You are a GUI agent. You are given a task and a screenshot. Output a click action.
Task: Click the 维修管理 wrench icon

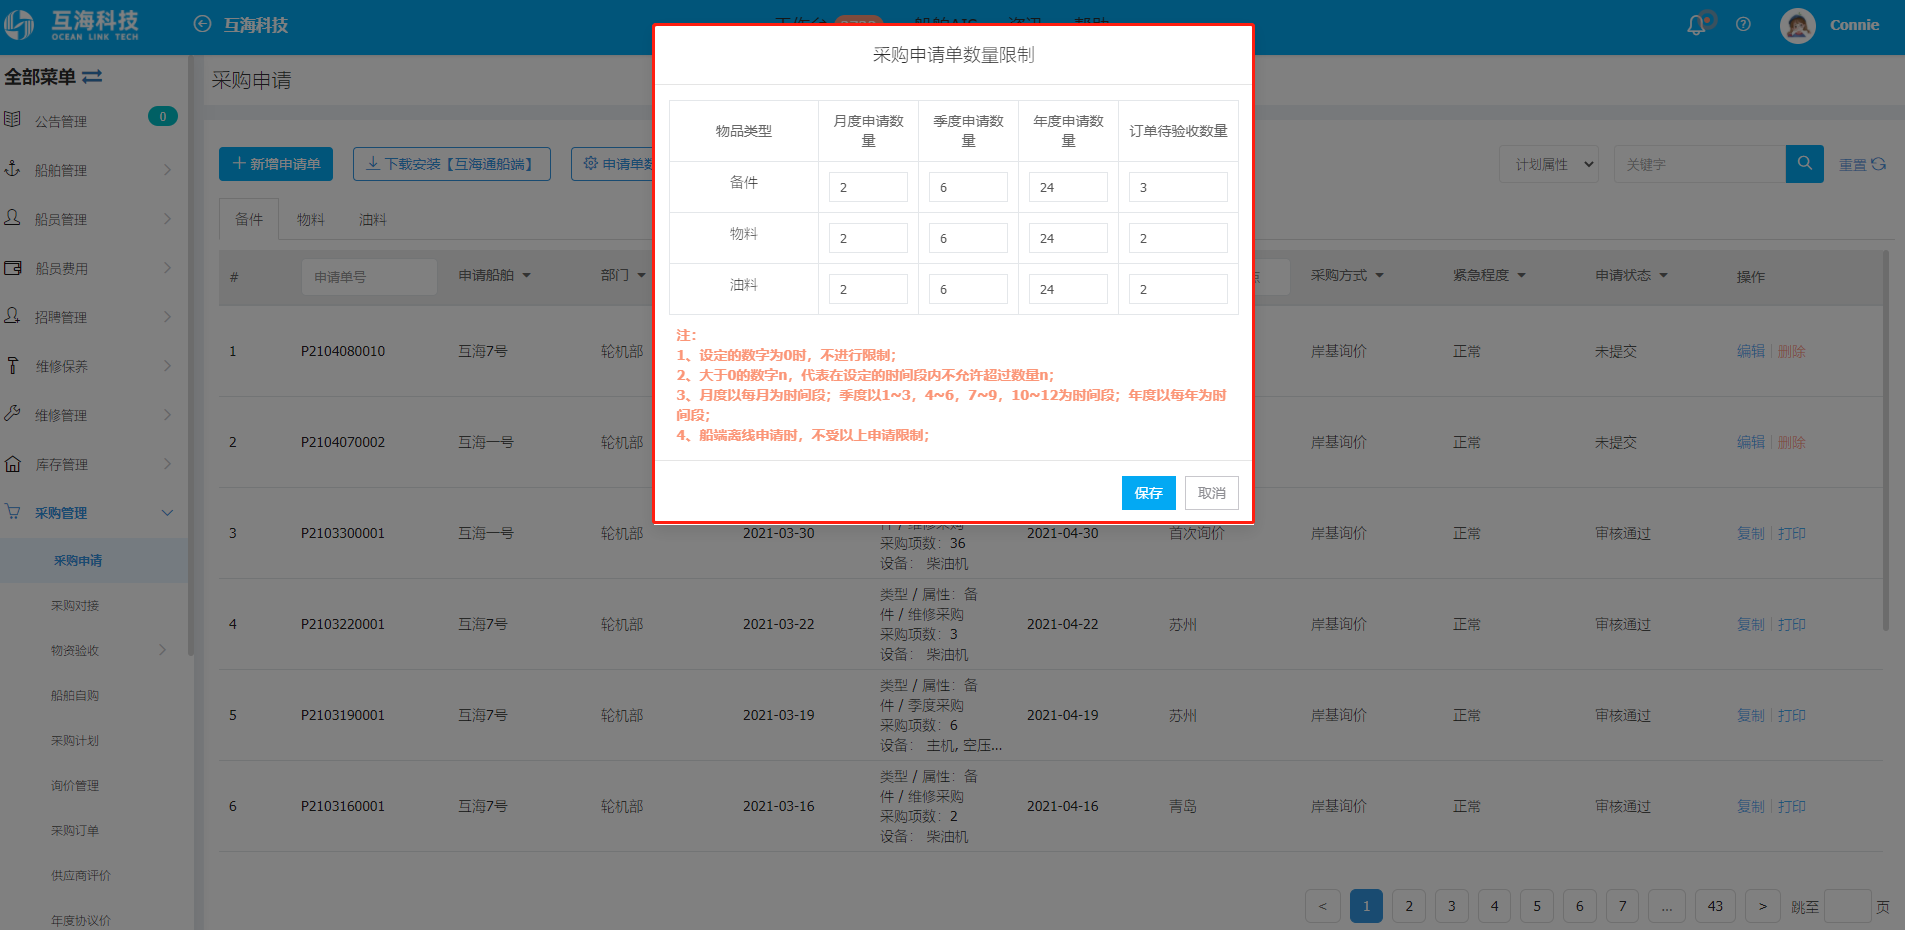point(12,414)
